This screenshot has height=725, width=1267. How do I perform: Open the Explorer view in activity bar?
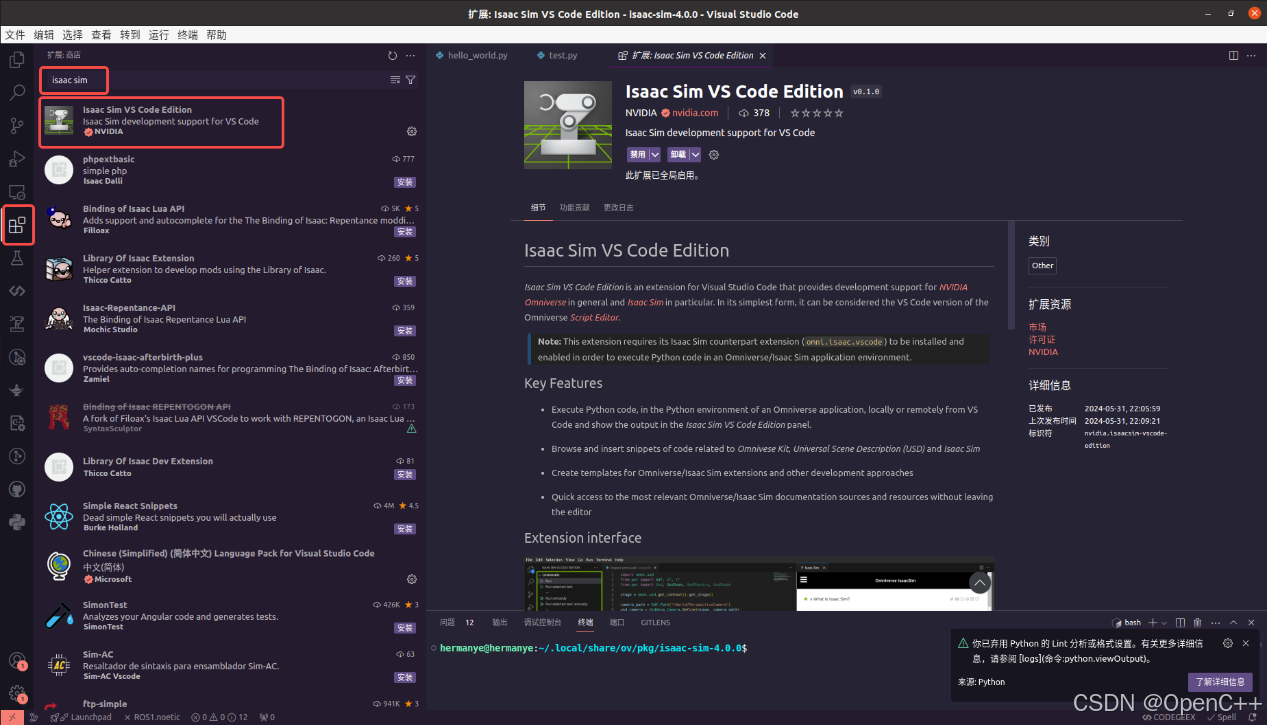(17, 60)
